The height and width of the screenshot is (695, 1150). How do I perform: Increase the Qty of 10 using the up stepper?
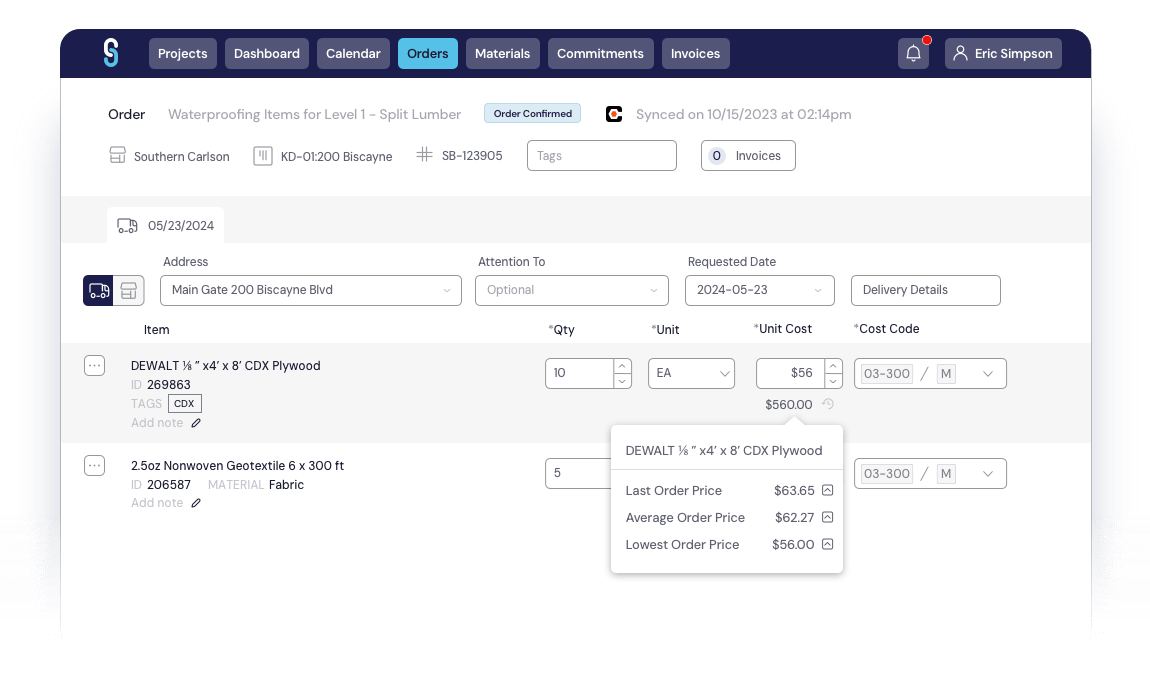point(622,366)
